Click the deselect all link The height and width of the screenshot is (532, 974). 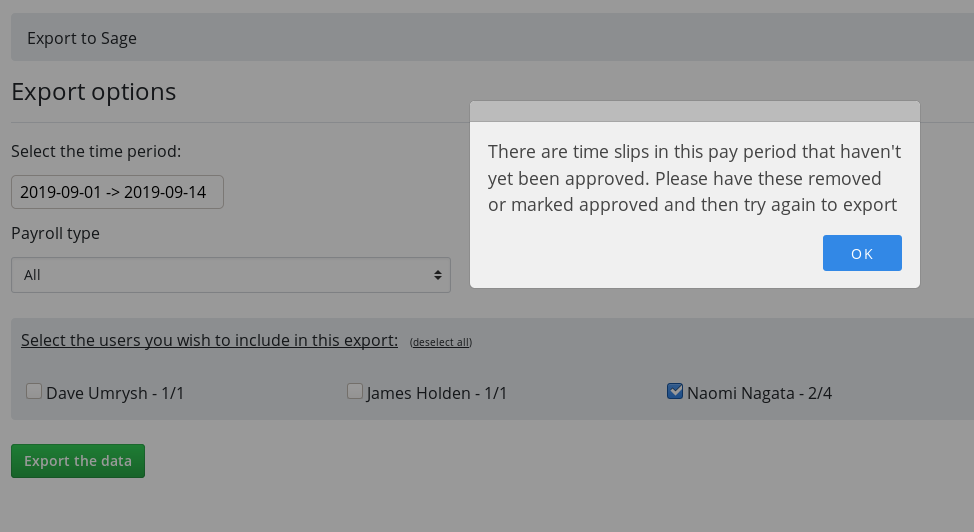click(x=440, y=342)
